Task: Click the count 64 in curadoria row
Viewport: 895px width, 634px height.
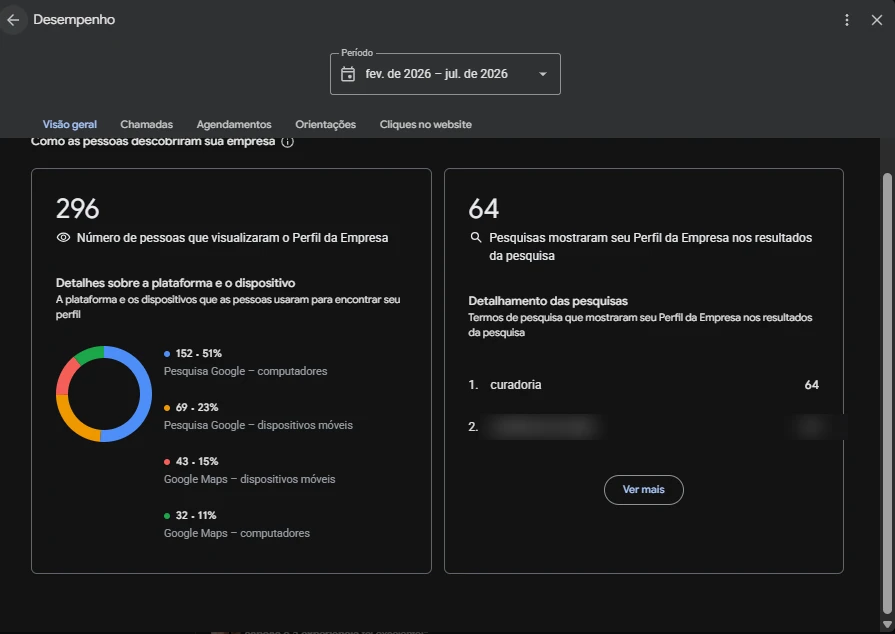Action: pos(811,385)
